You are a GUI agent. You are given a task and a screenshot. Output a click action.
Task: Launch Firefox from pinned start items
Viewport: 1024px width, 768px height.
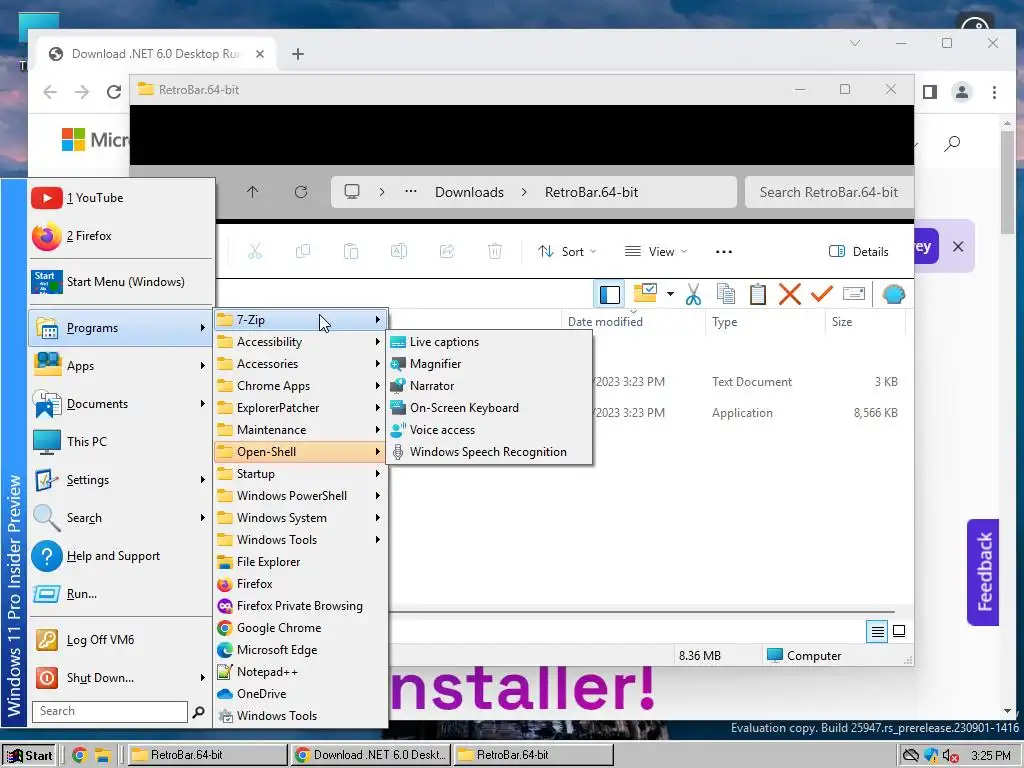(x=121, y=236)
